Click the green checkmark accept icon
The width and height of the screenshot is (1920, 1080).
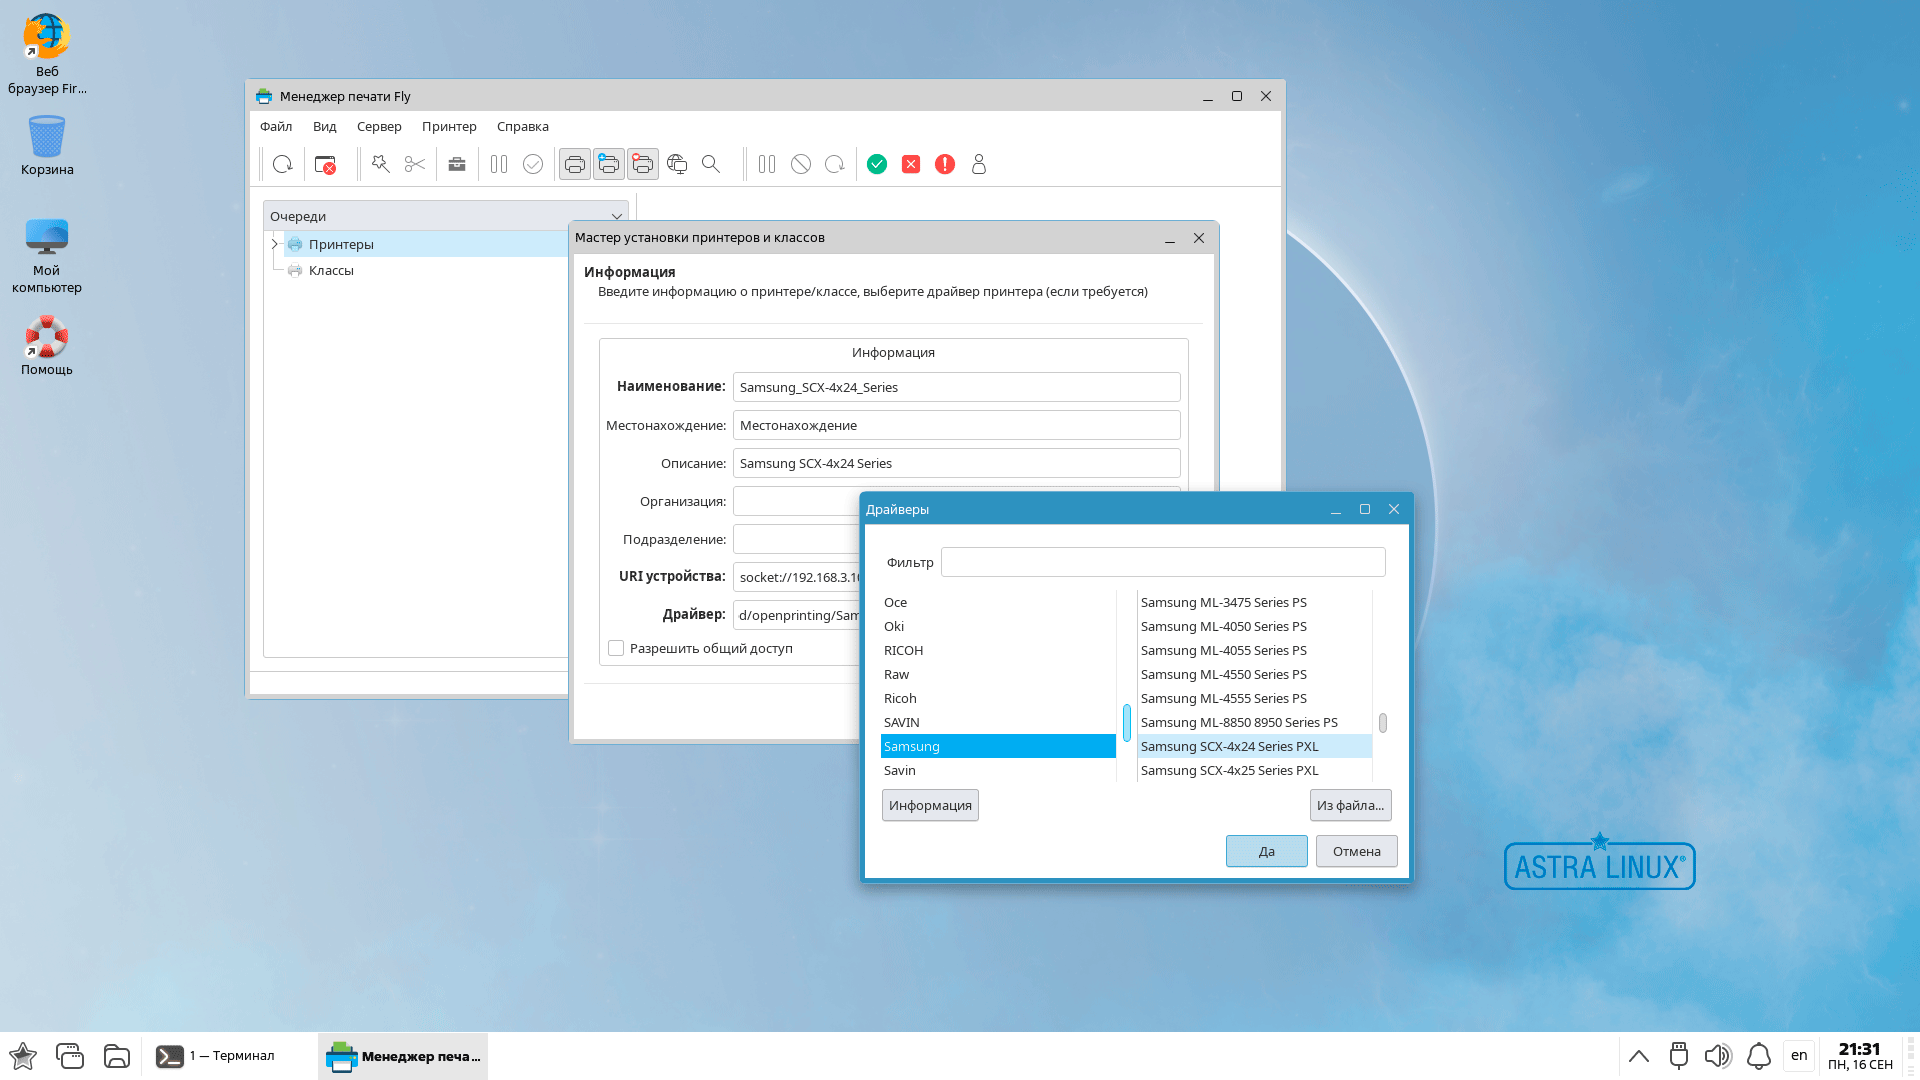[x=877, y=164]
